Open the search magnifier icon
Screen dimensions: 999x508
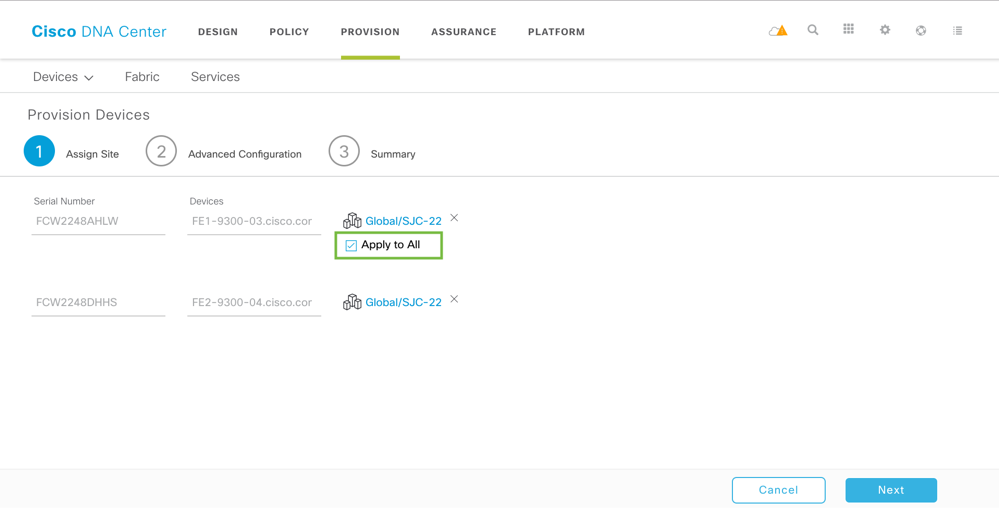[x=813, y=30]
